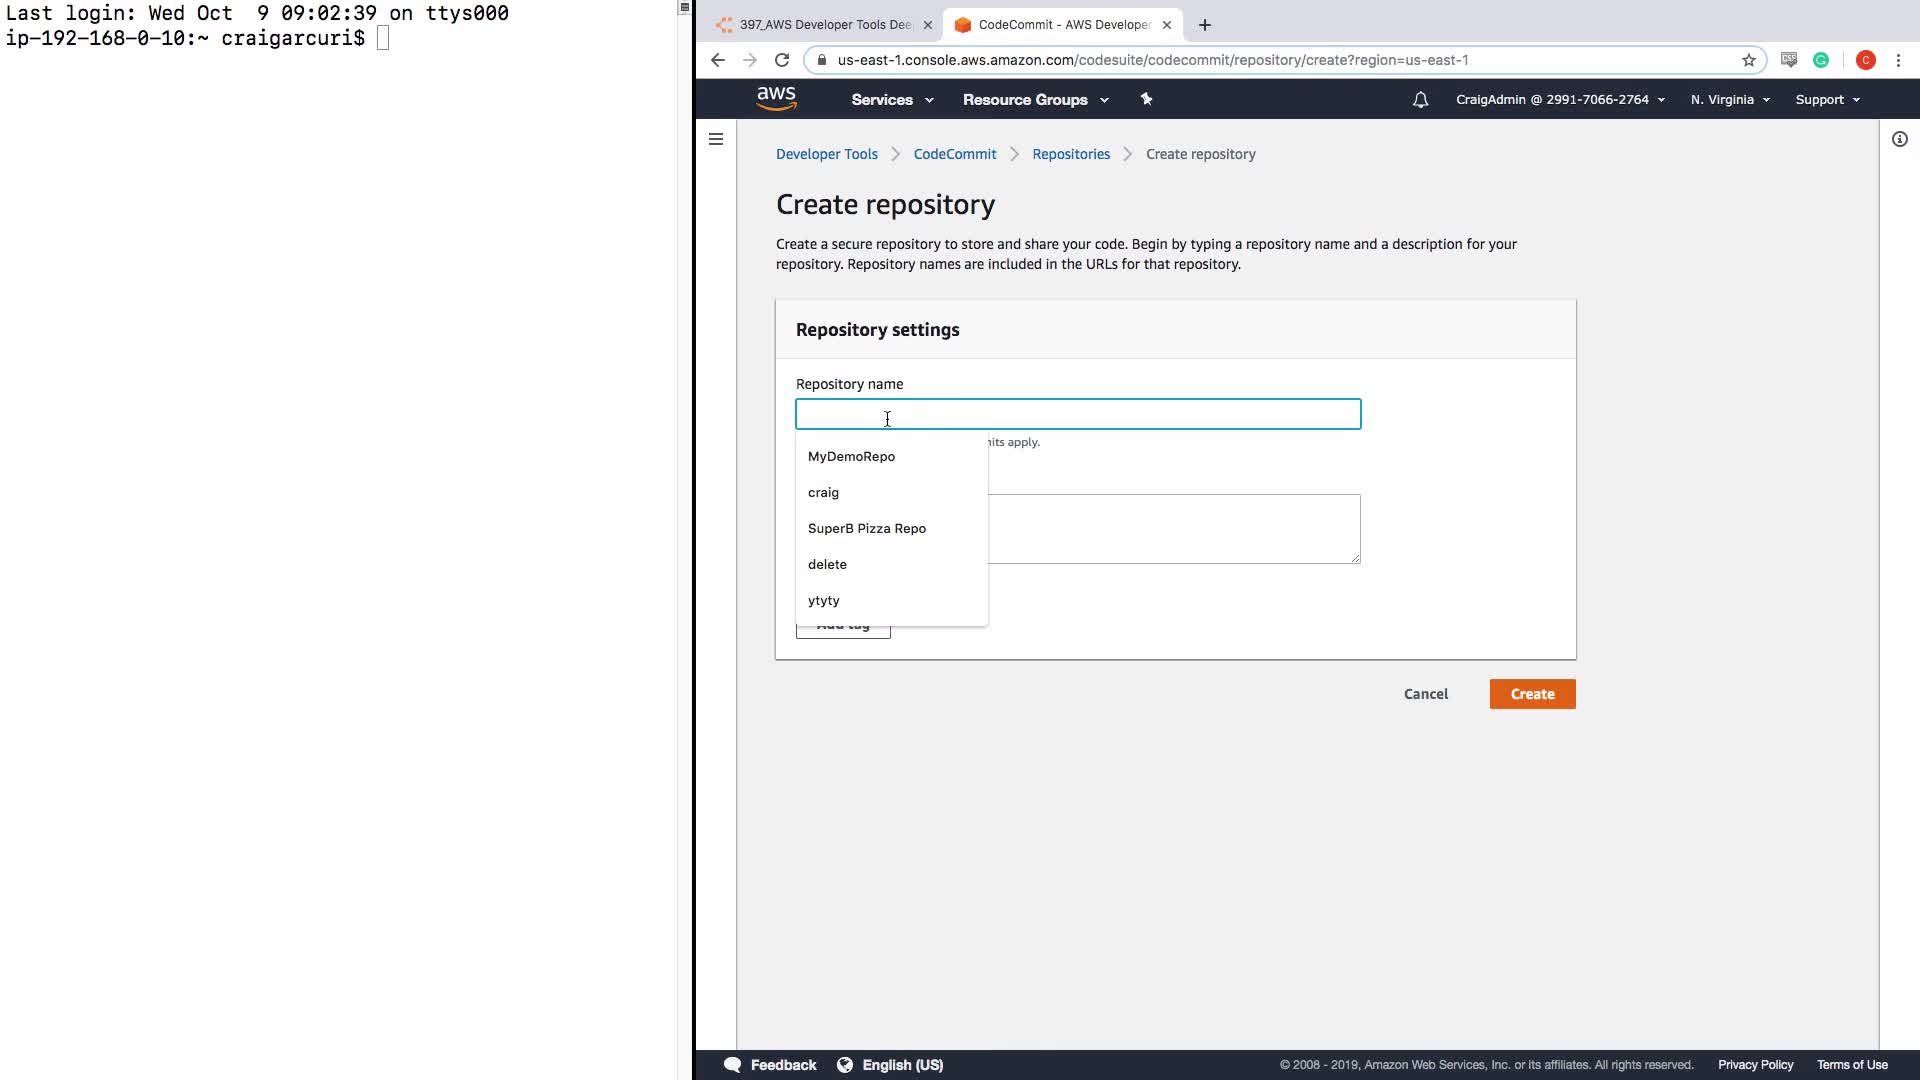Click the orange Create button
The image size is (1920, 1080).
pyautogui.click(x=1532, y=694)
